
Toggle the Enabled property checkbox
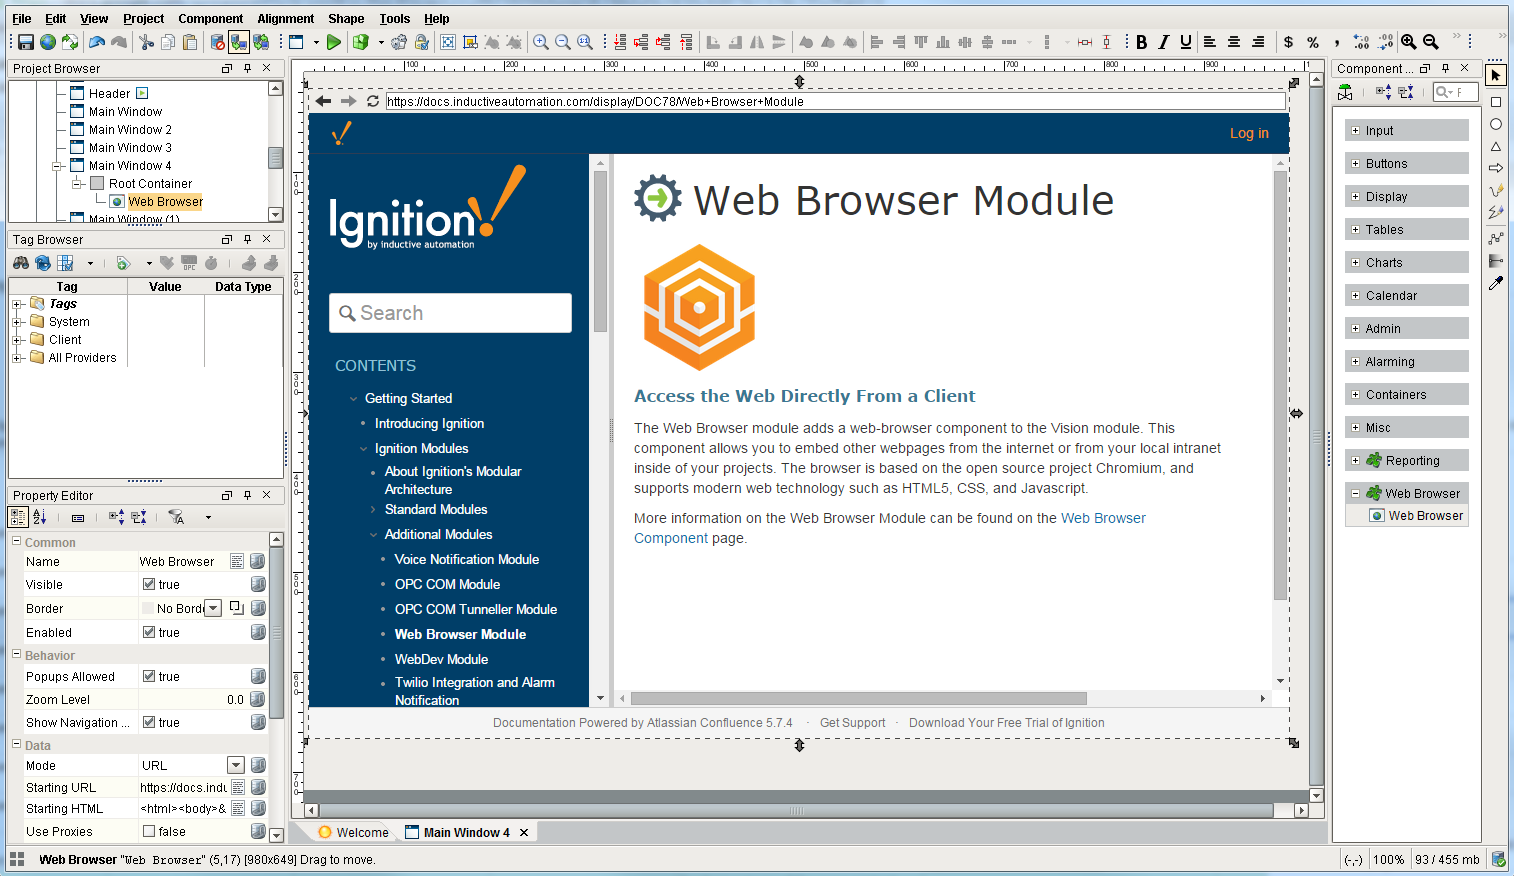pos(149,632)
